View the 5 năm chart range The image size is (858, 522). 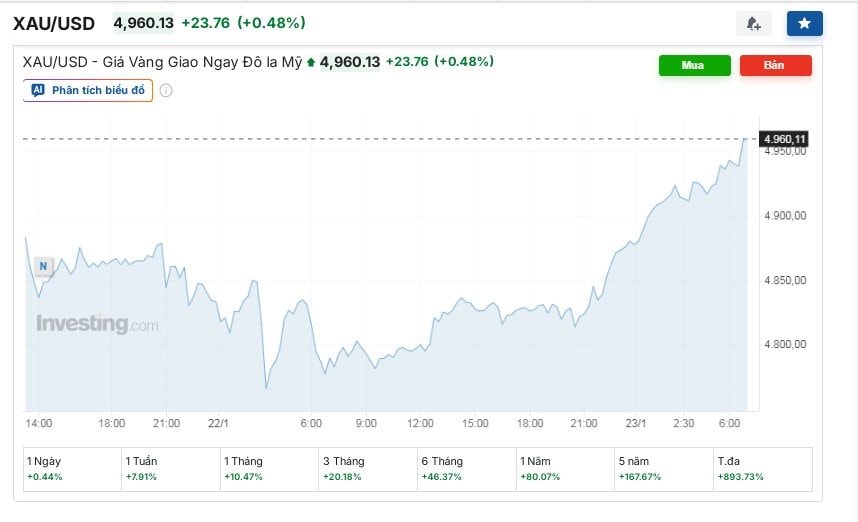662,468
